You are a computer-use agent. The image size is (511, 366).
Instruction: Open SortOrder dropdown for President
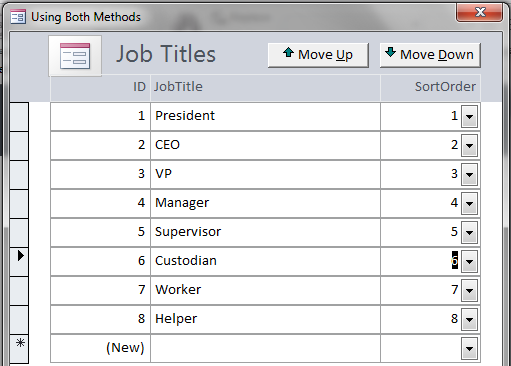pyautogui.click(x=469, y=117)
